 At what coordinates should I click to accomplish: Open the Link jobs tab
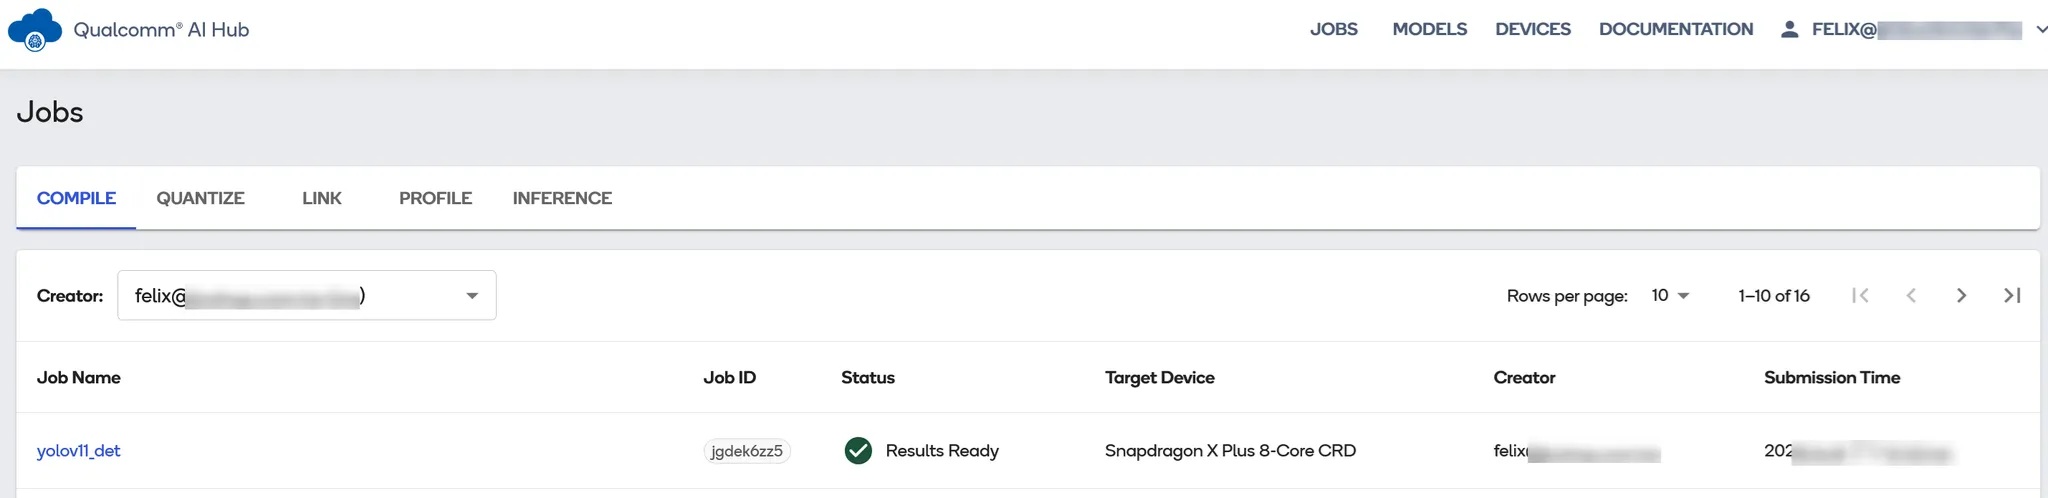pos(322,198)
